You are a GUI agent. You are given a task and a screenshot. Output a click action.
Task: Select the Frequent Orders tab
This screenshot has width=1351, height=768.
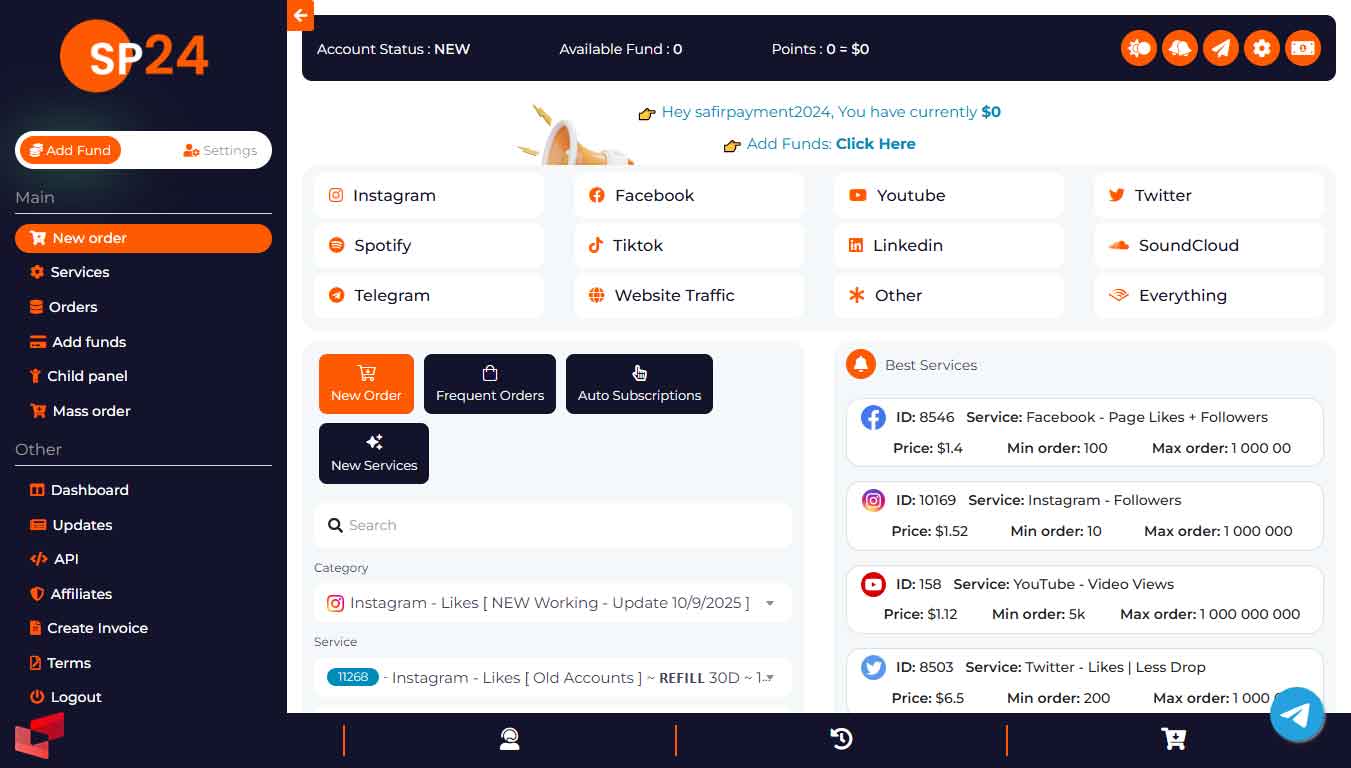click(489, 384)
